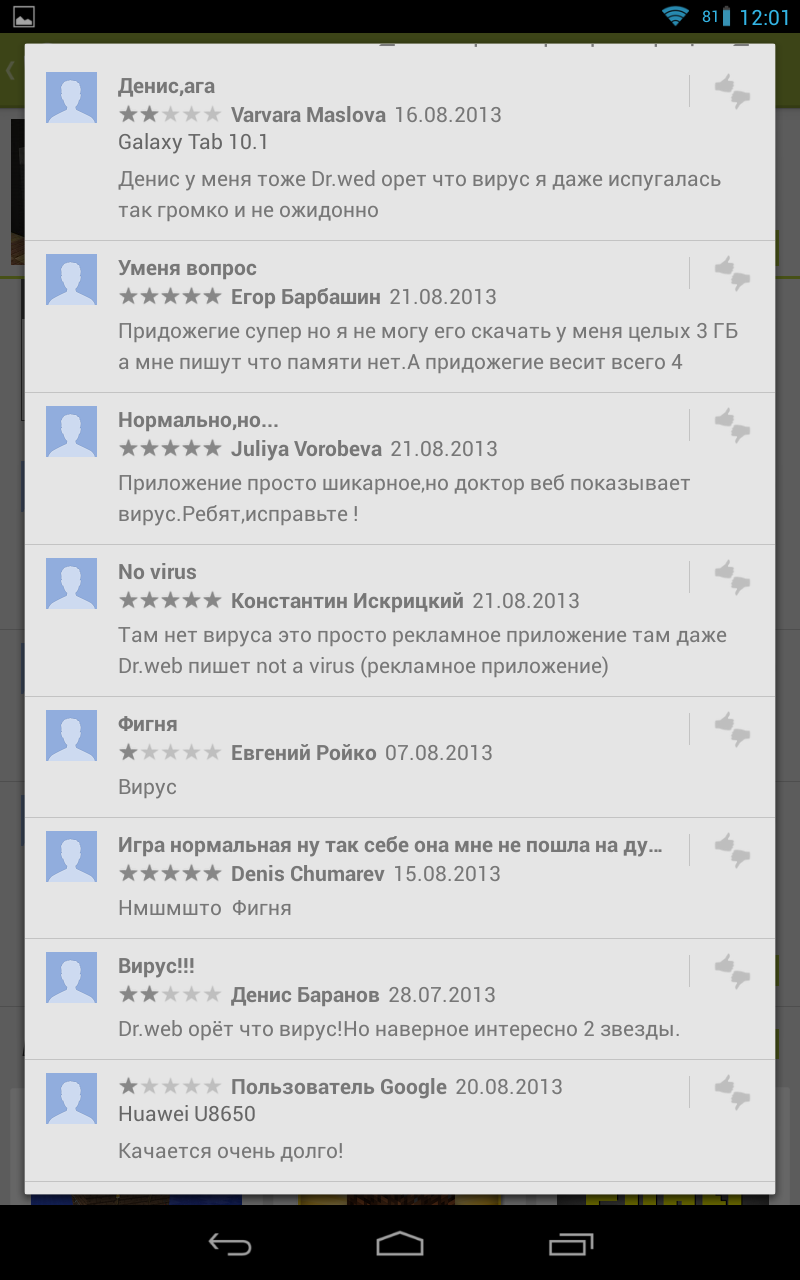Tap thumbs icon on Juliya Vorobeva's review
Image resolution: width=800 pixels, height=1280 pixels.
click(732, 425)
